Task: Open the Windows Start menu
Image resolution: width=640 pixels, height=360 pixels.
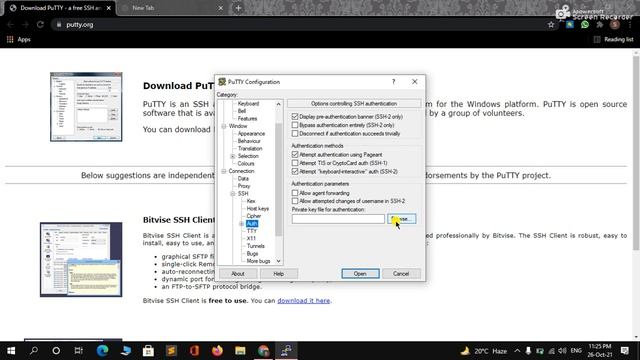Action: 11,351
